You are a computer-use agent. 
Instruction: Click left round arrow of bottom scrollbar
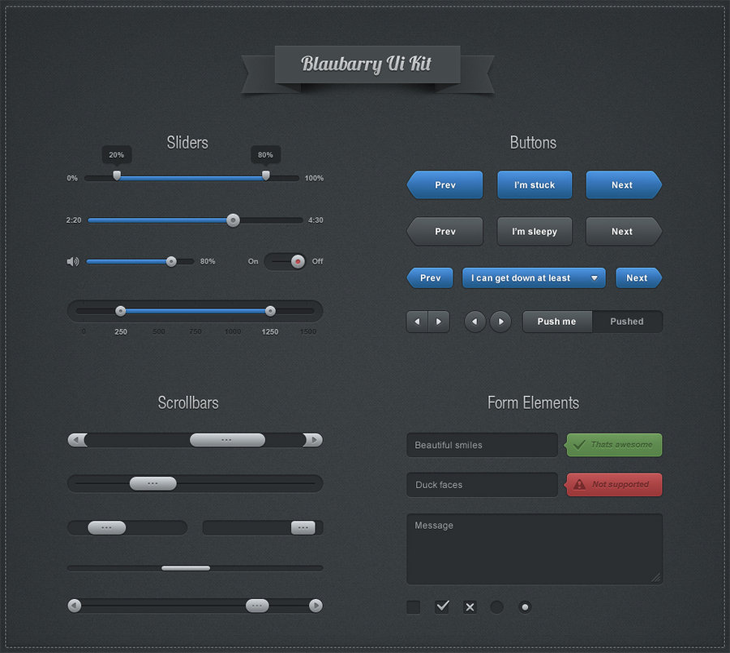[x=74, y=606]
